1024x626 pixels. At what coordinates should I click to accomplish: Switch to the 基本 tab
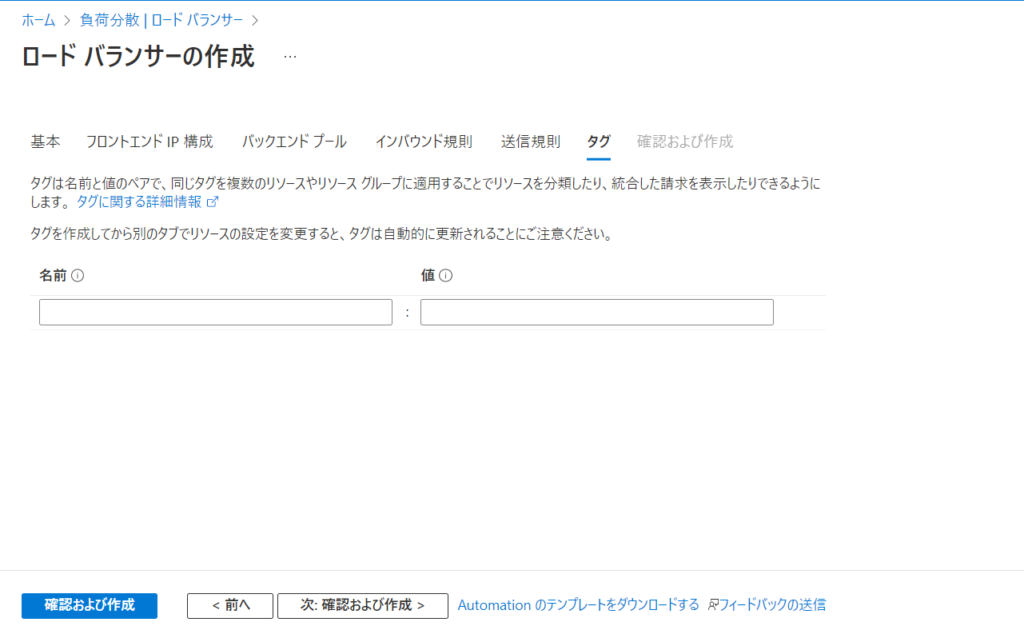coord(44,141)
